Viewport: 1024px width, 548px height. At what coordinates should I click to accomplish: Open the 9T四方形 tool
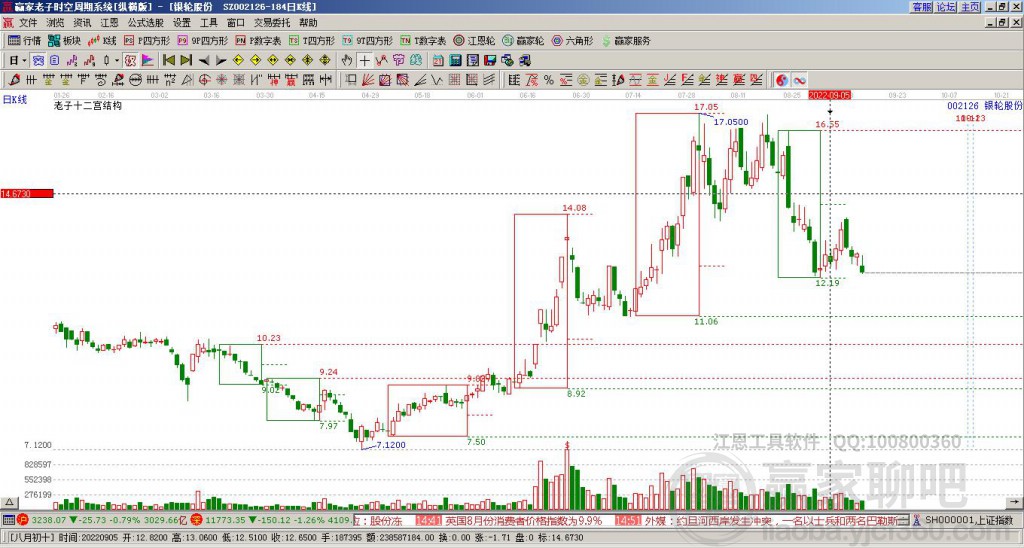pyautogui.click(x=367, y=40)
